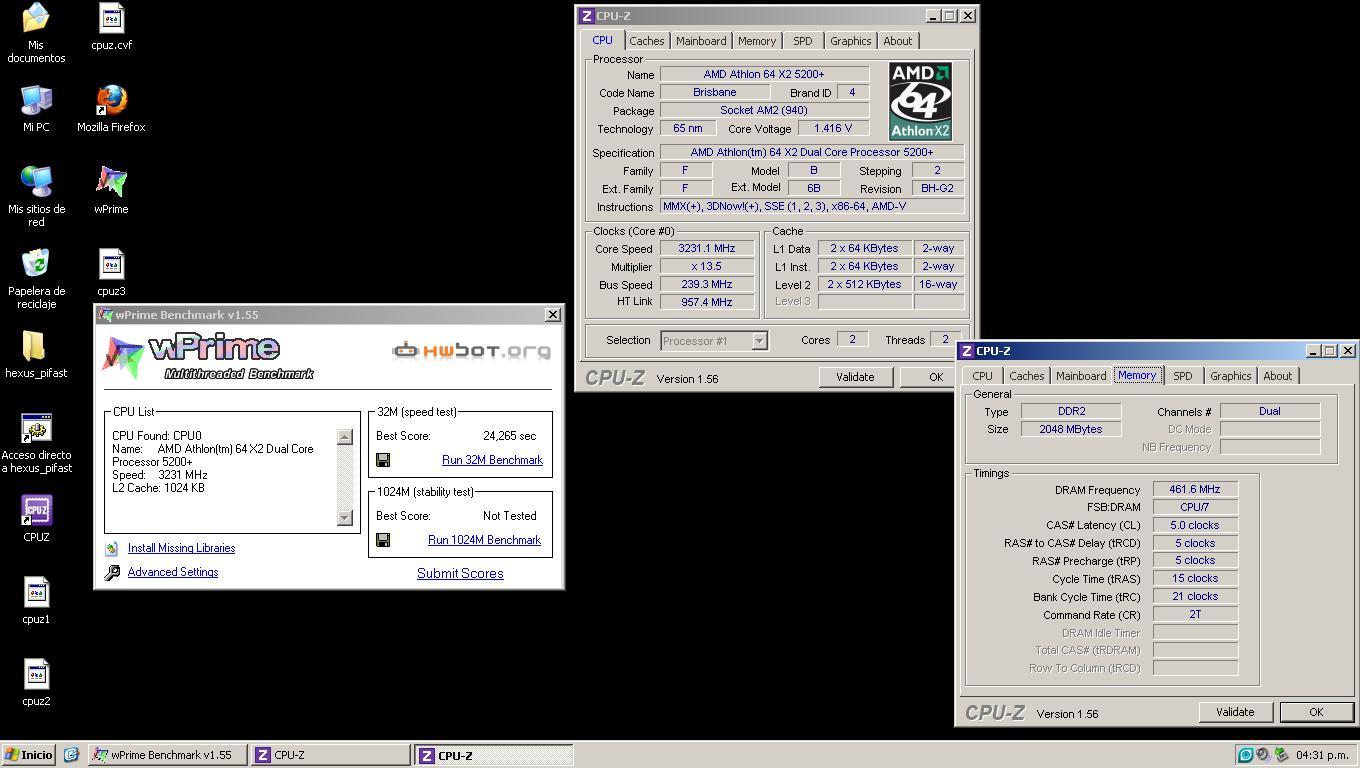Run 1024M Benchmark link

tap(484, 540)
